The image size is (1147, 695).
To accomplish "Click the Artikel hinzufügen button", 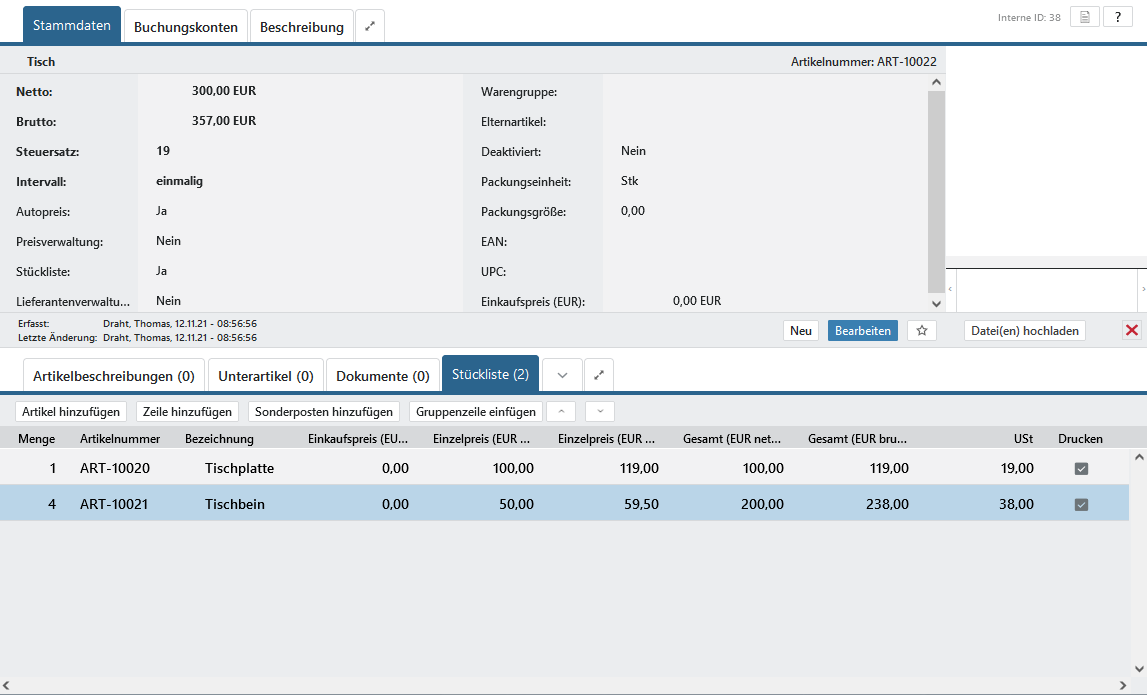I will pos(72,411).
